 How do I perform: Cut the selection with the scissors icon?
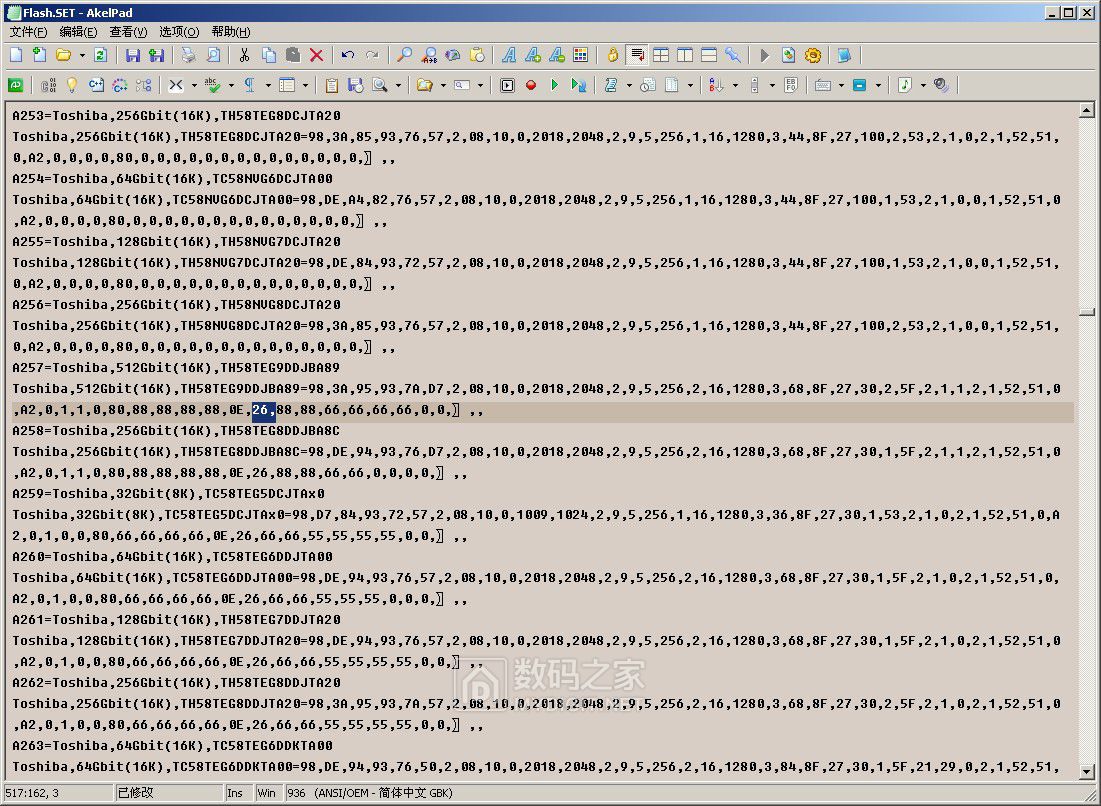coord(244,55)
